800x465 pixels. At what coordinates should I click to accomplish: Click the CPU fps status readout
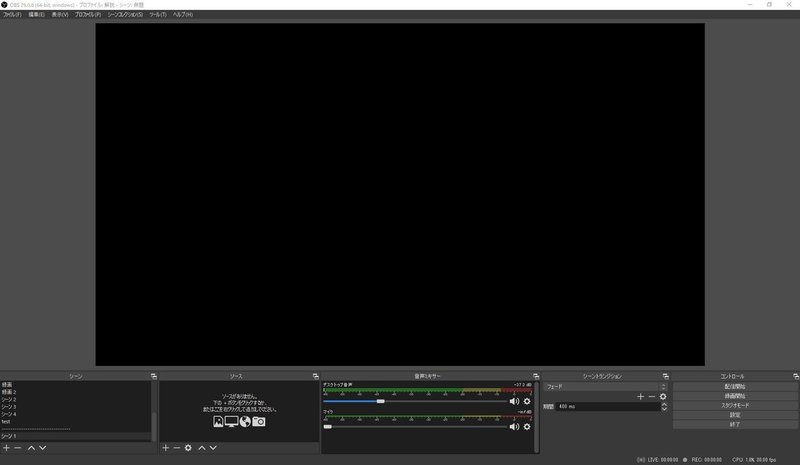[754, 460]
